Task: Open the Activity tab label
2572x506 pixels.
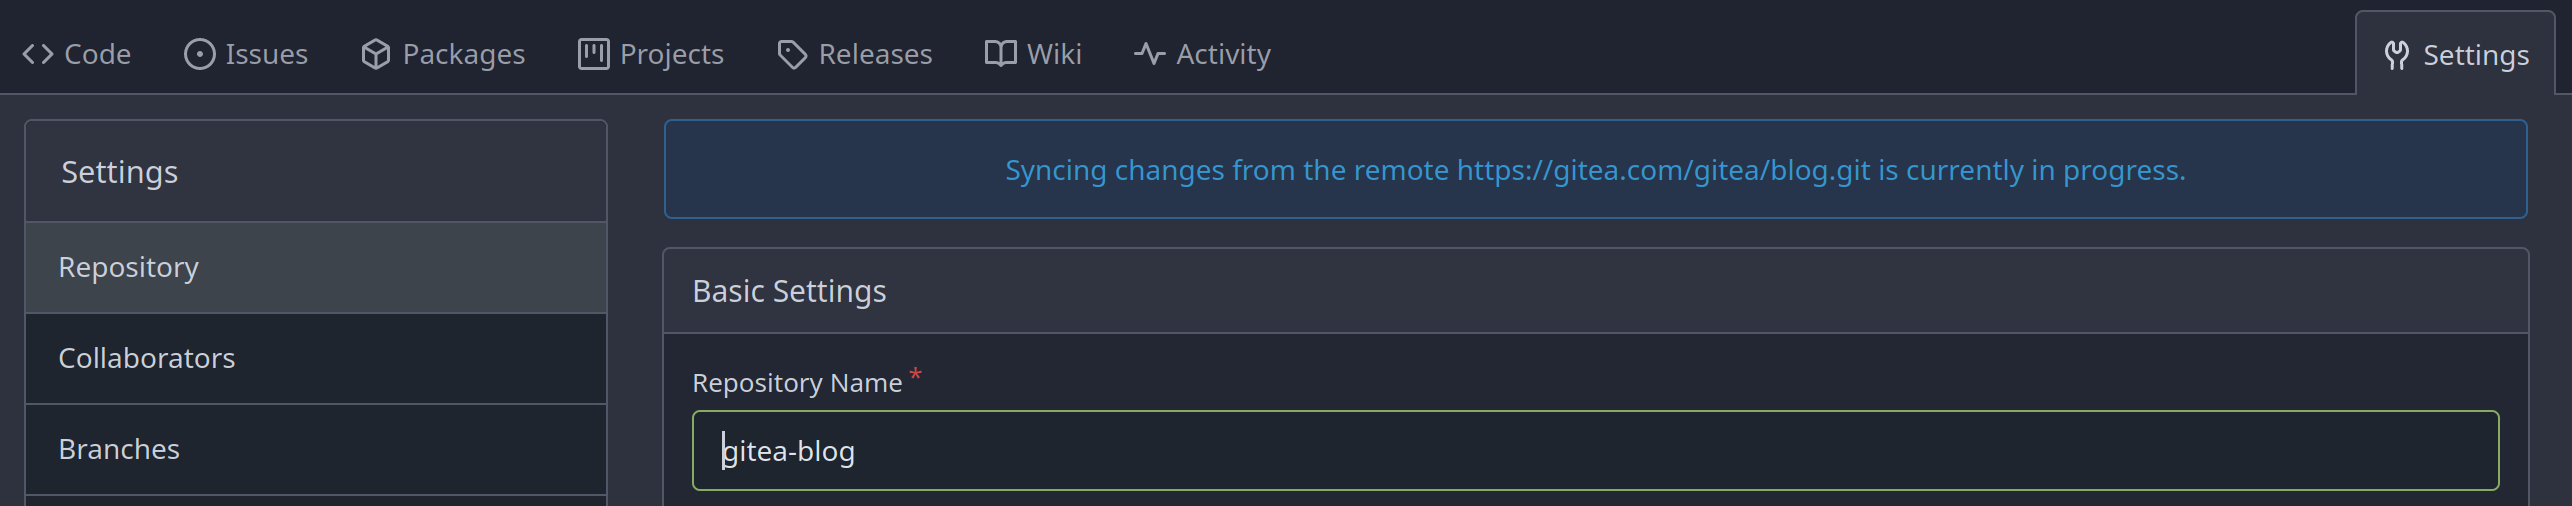Action: coord(1223,54)
